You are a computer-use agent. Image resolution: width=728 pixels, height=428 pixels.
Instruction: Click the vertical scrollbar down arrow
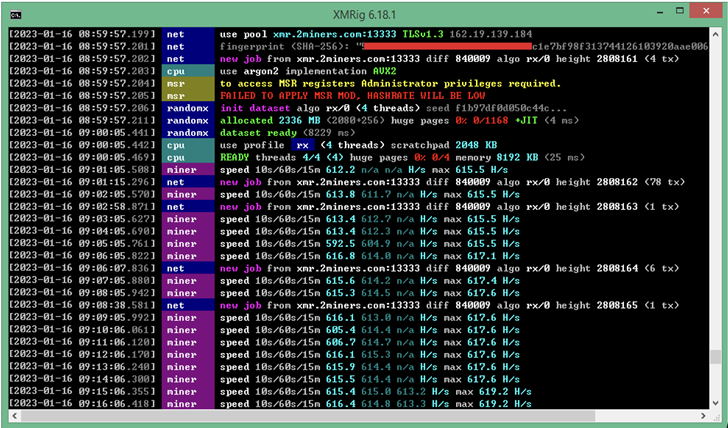(715, 403)
